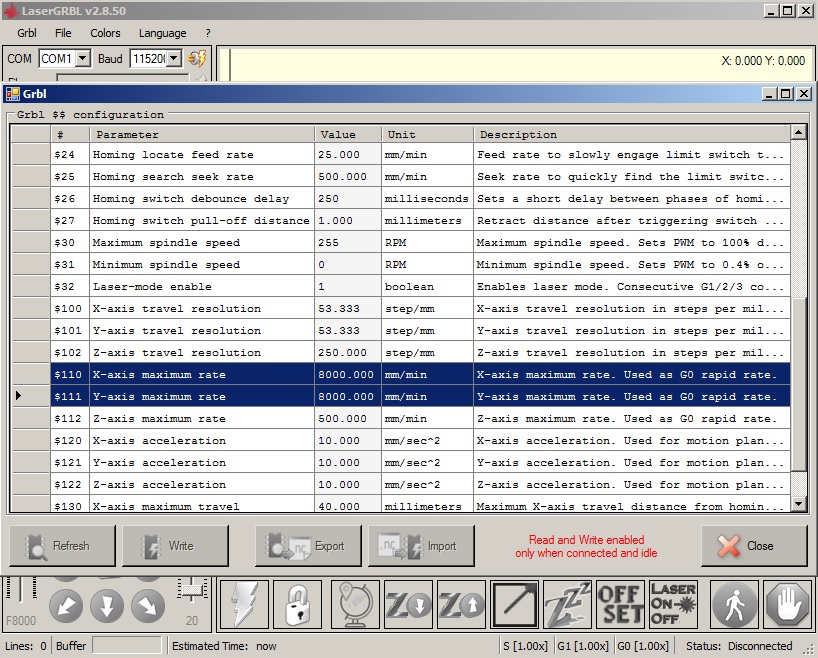The height and width of the screenshot is (658, 818).
Task: Click the table scrollbar up arrow
Action: click(x=798, y=133)
